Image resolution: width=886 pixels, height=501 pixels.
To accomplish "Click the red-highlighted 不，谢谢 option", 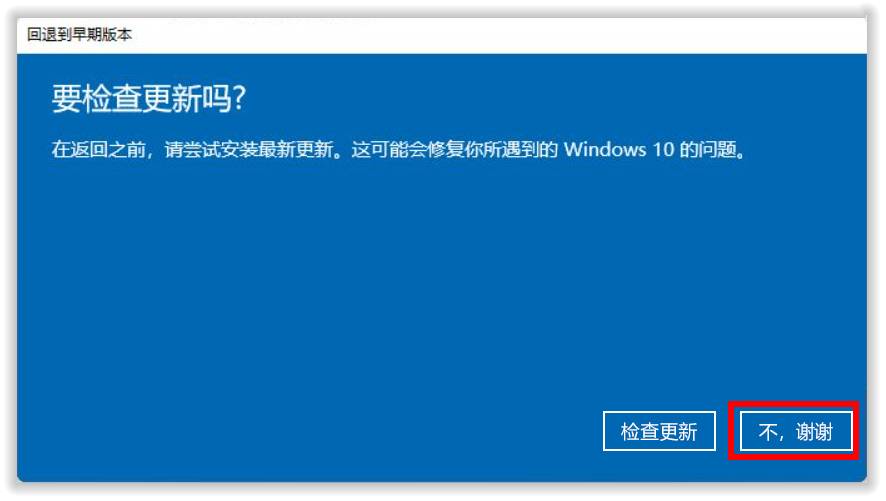I will pos(796,431).
